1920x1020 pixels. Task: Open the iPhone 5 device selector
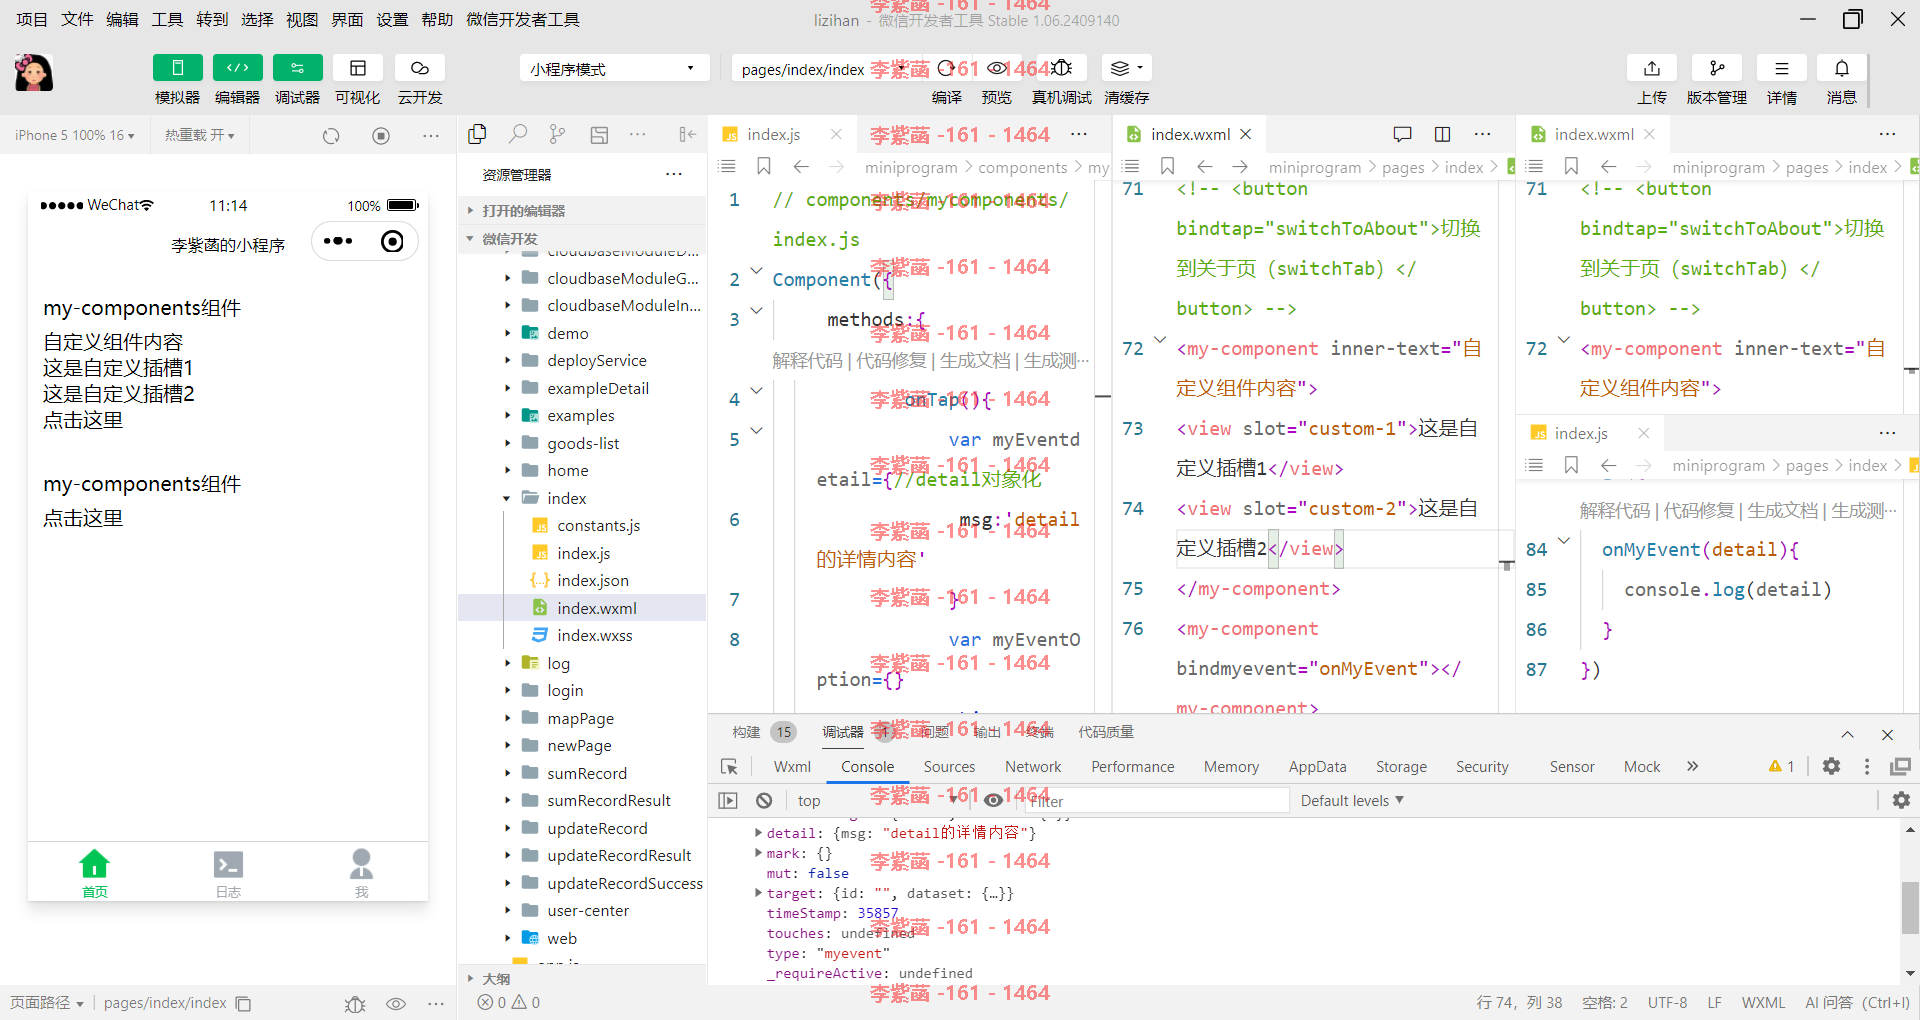pos(74,135)
